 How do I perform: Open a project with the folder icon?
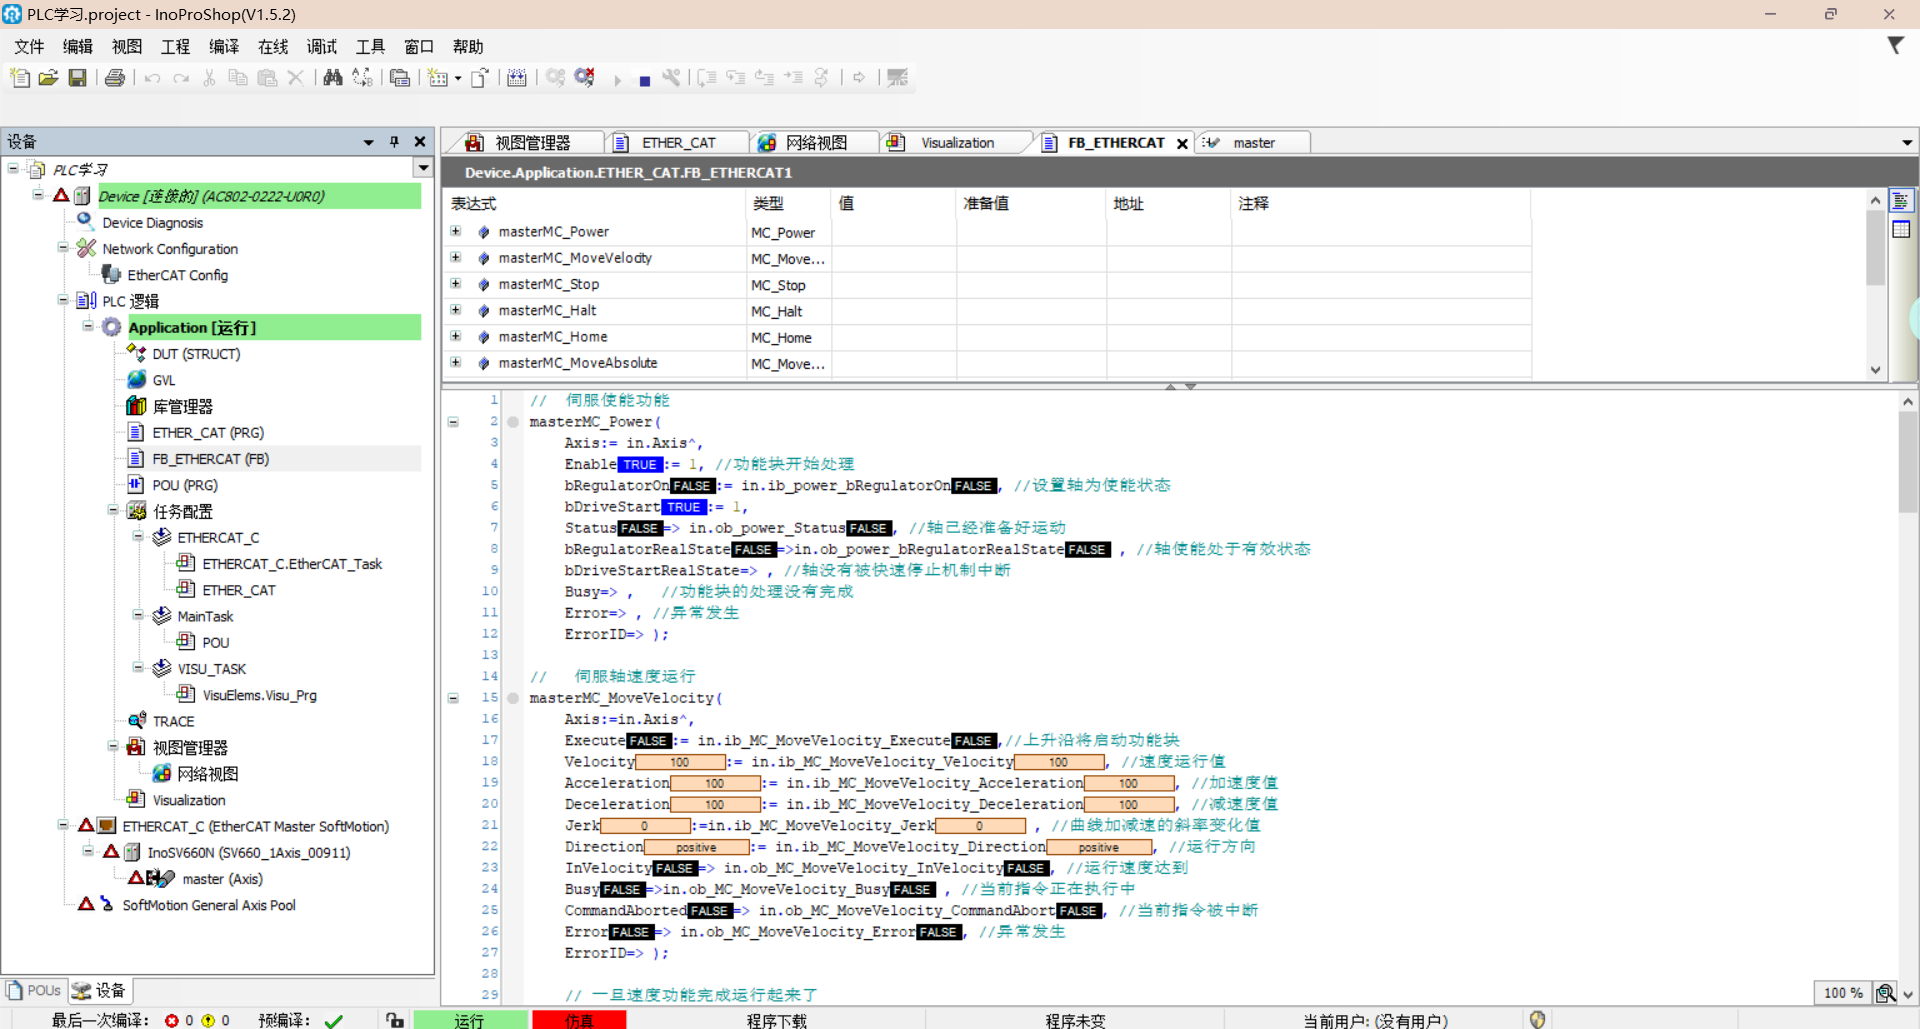(48, 78)
